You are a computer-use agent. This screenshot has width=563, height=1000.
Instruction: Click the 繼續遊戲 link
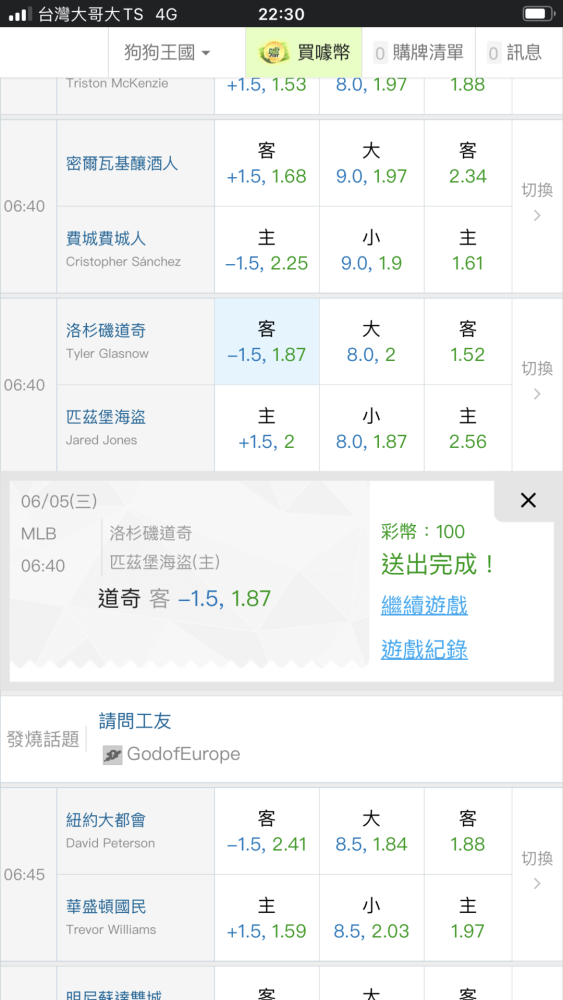424,605
